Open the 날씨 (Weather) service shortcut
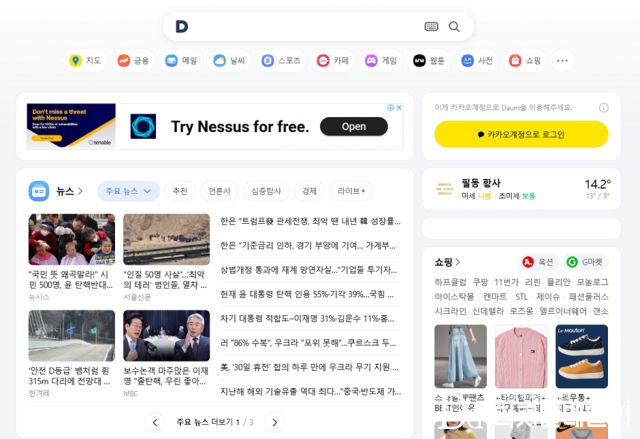The image size is (640, 439). tap(229, 61)
